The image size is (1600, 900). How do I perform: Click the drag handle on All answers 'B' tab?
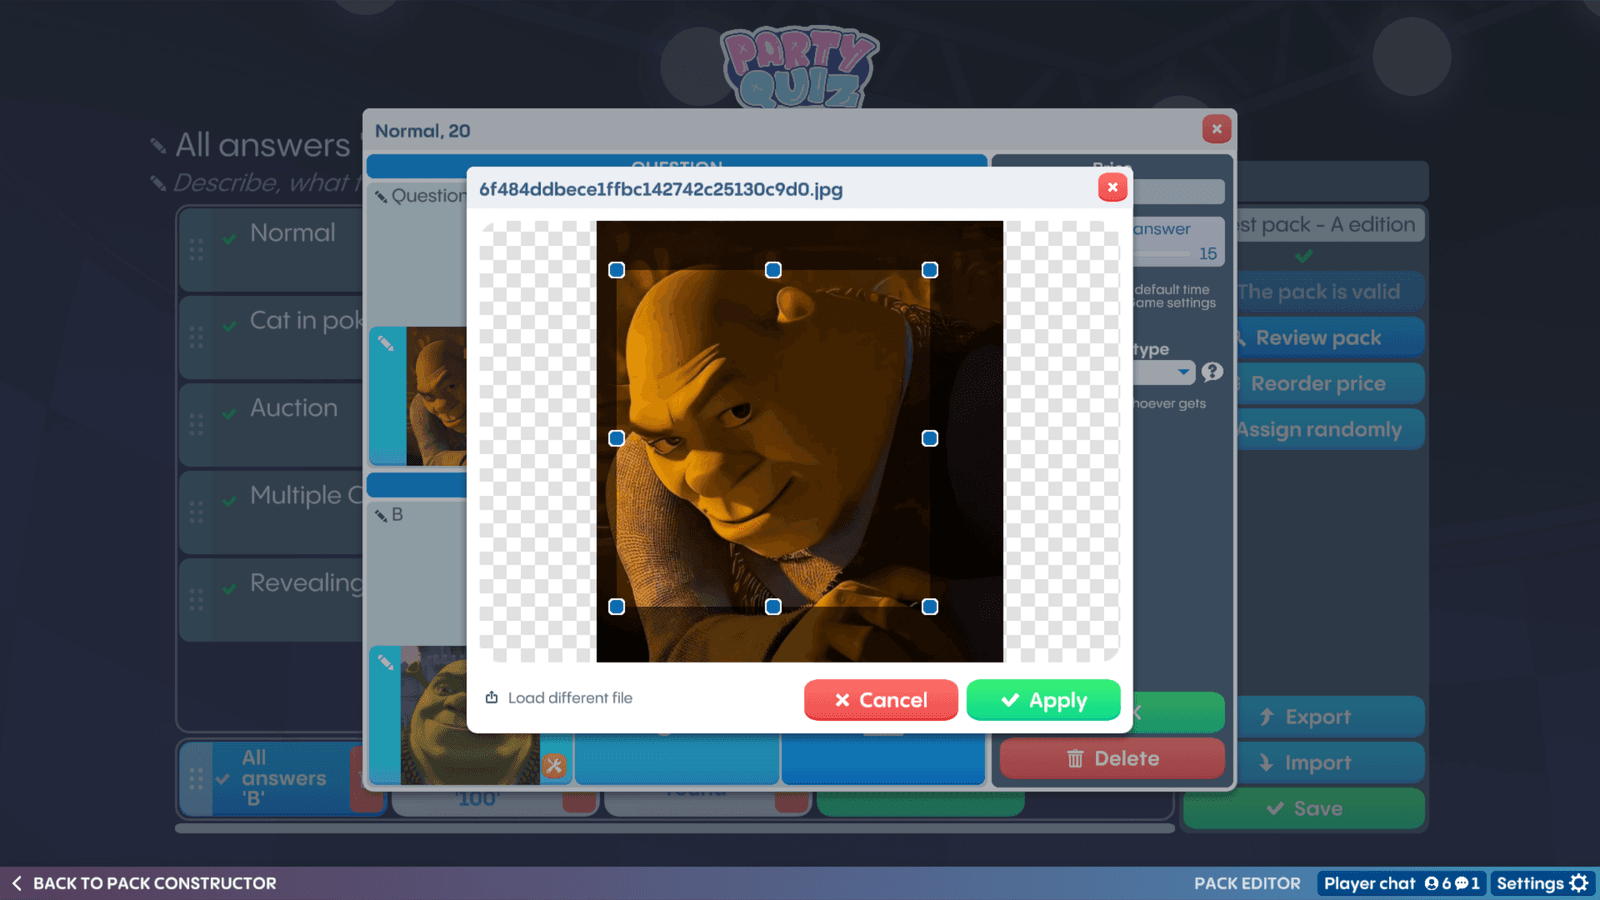coord(196,778)
